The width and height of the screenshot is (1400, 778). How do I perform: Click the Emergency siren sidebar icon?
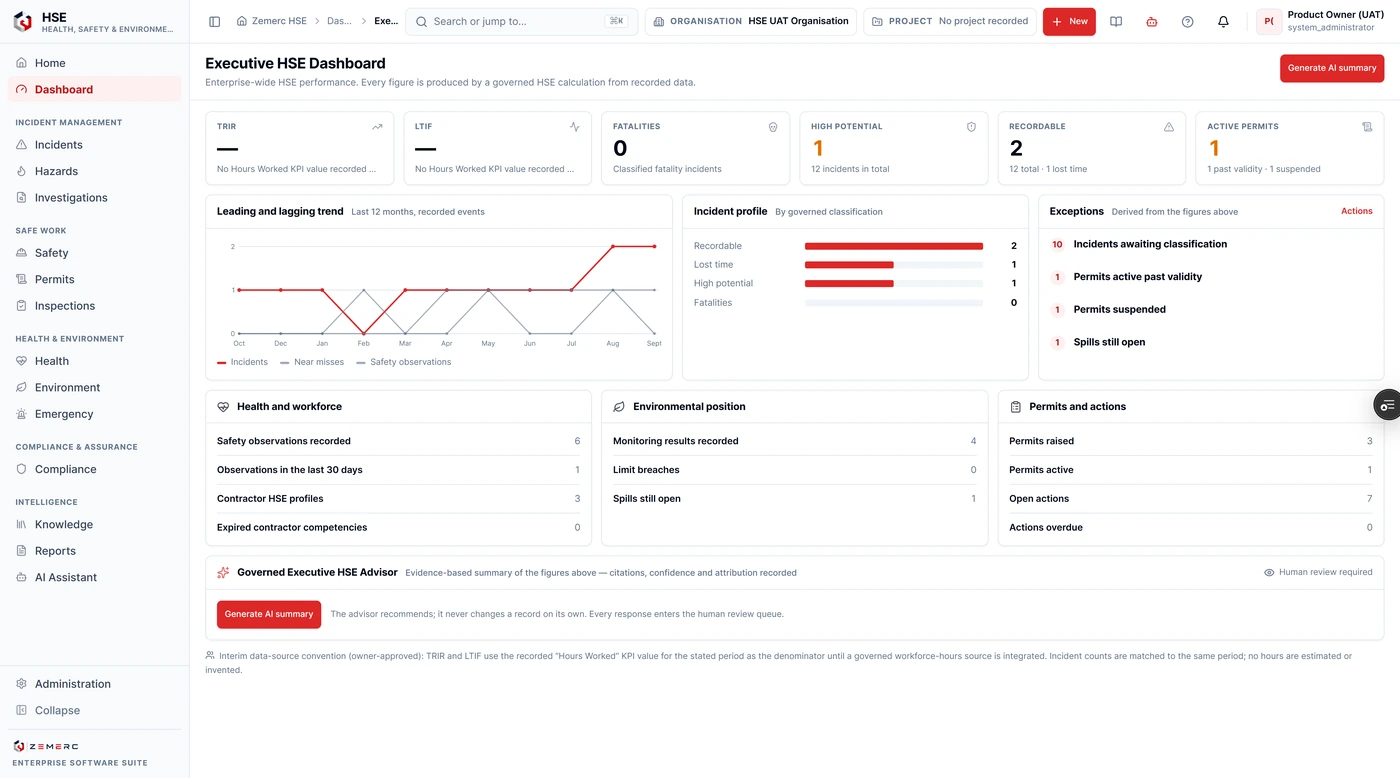coord(22,414)
